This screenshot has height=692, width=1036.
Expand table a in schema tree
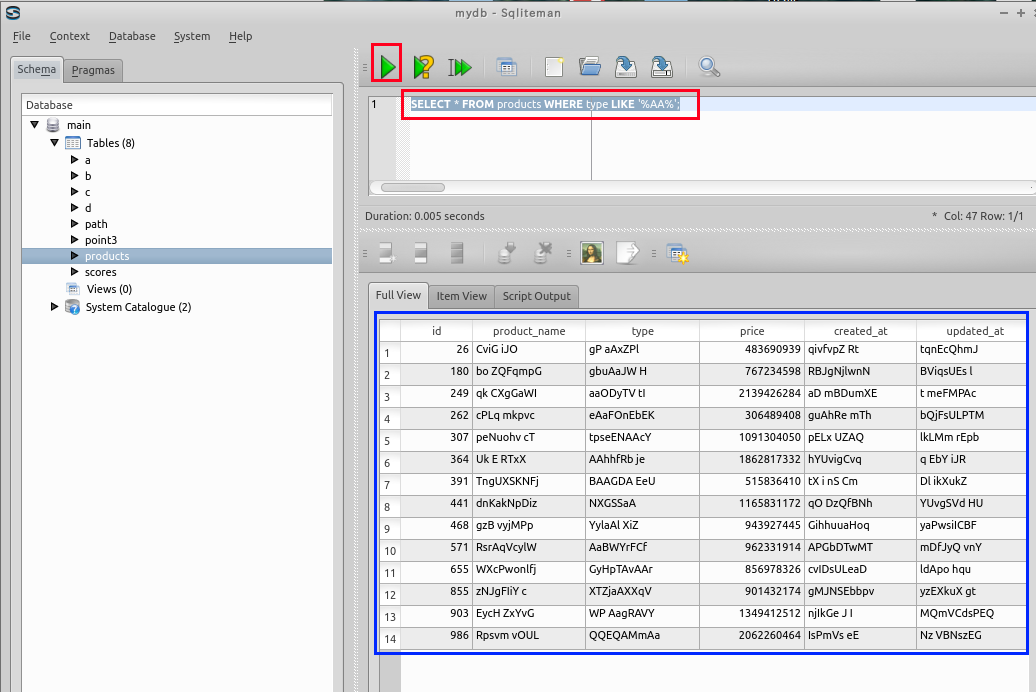(75, 159)
